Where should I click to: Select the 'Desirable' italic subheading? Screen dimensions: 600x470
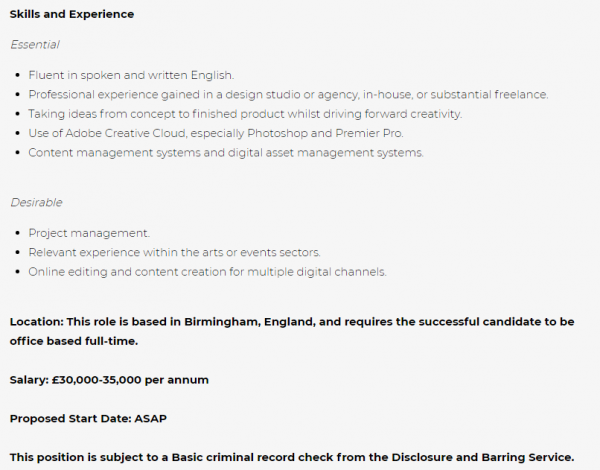[36, 202]
